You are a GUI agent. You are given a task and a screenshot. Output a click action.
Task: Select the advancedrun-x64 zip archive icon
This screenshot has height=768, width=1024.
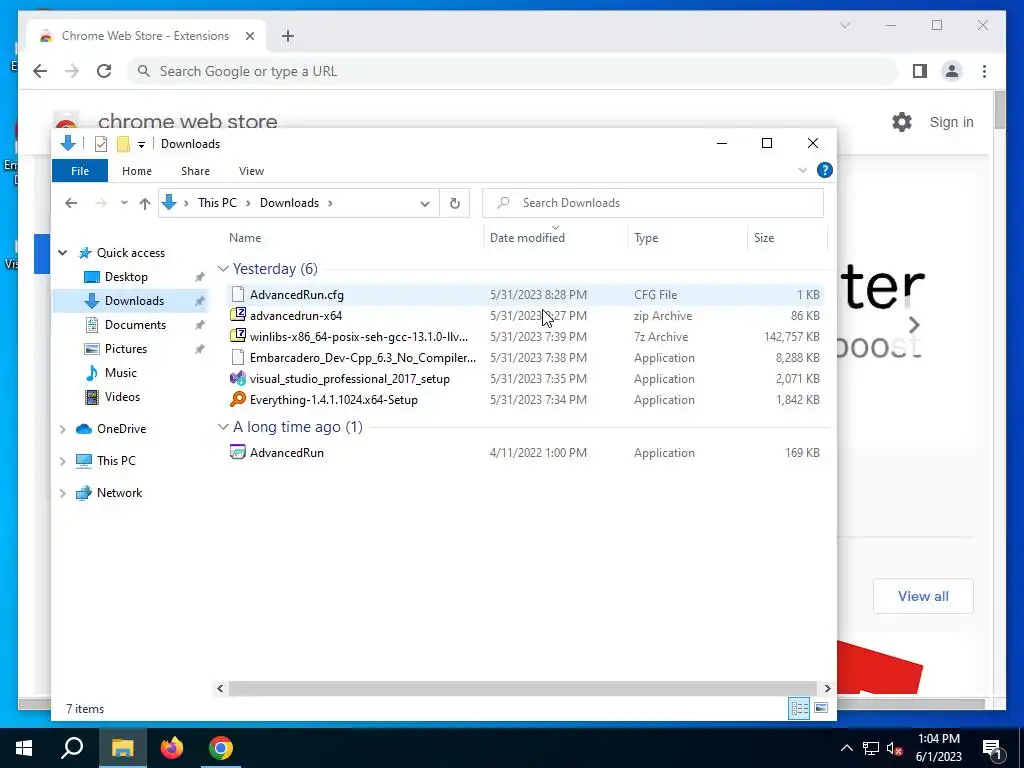[238, 315]
